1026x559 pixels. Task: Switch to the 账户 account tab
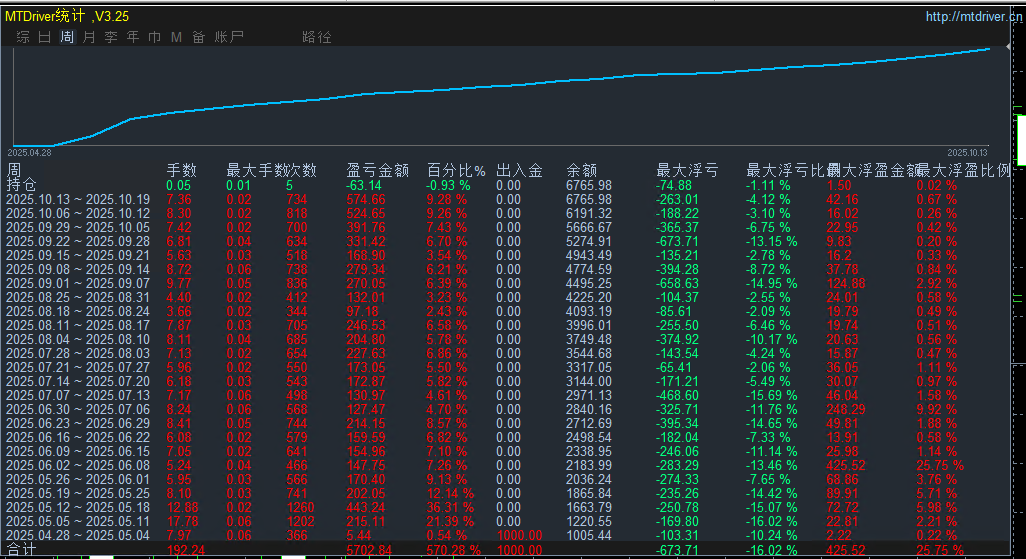(x=229, y=37)
